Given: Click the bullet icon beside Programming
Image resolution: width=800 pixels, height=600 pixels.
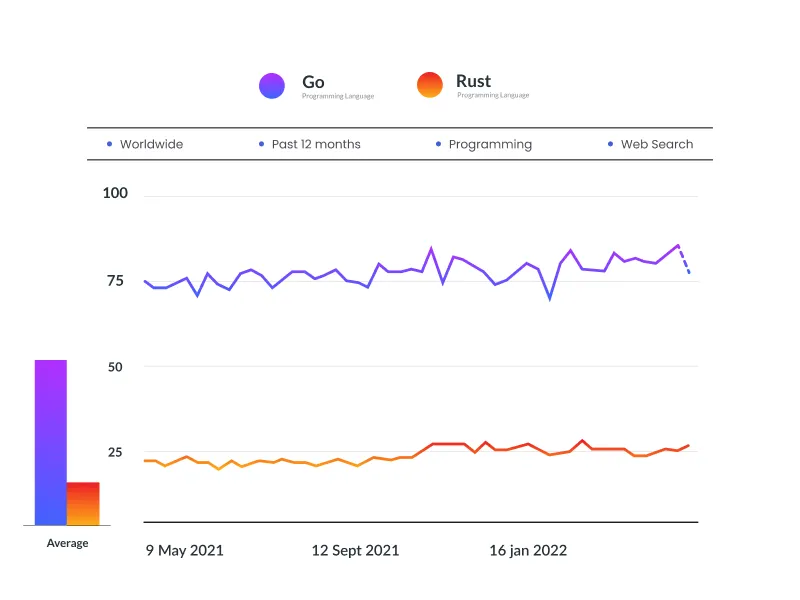Looking at the screenshot, I should (x=438, y=144).
